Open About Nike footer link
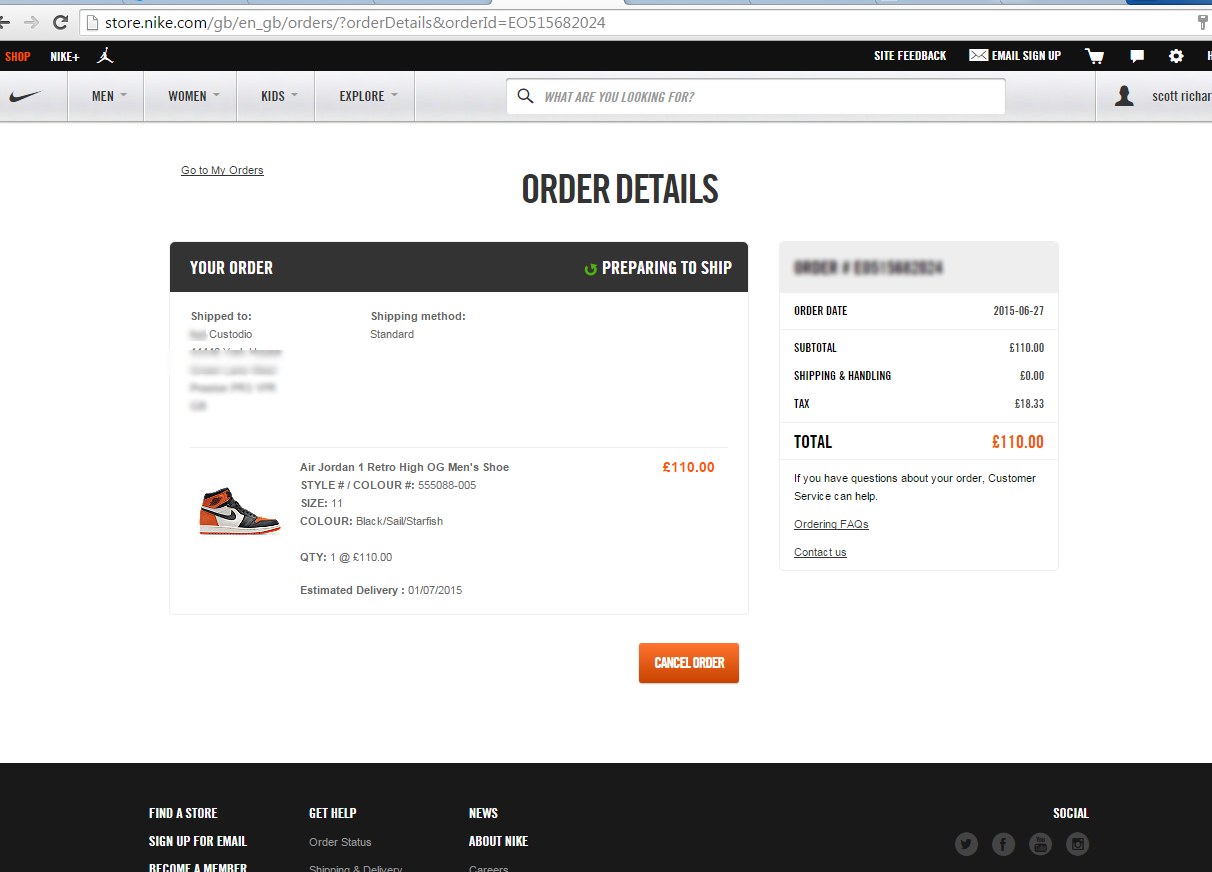The height and width of the screenshot is (872, 1212). pos(498,841)
